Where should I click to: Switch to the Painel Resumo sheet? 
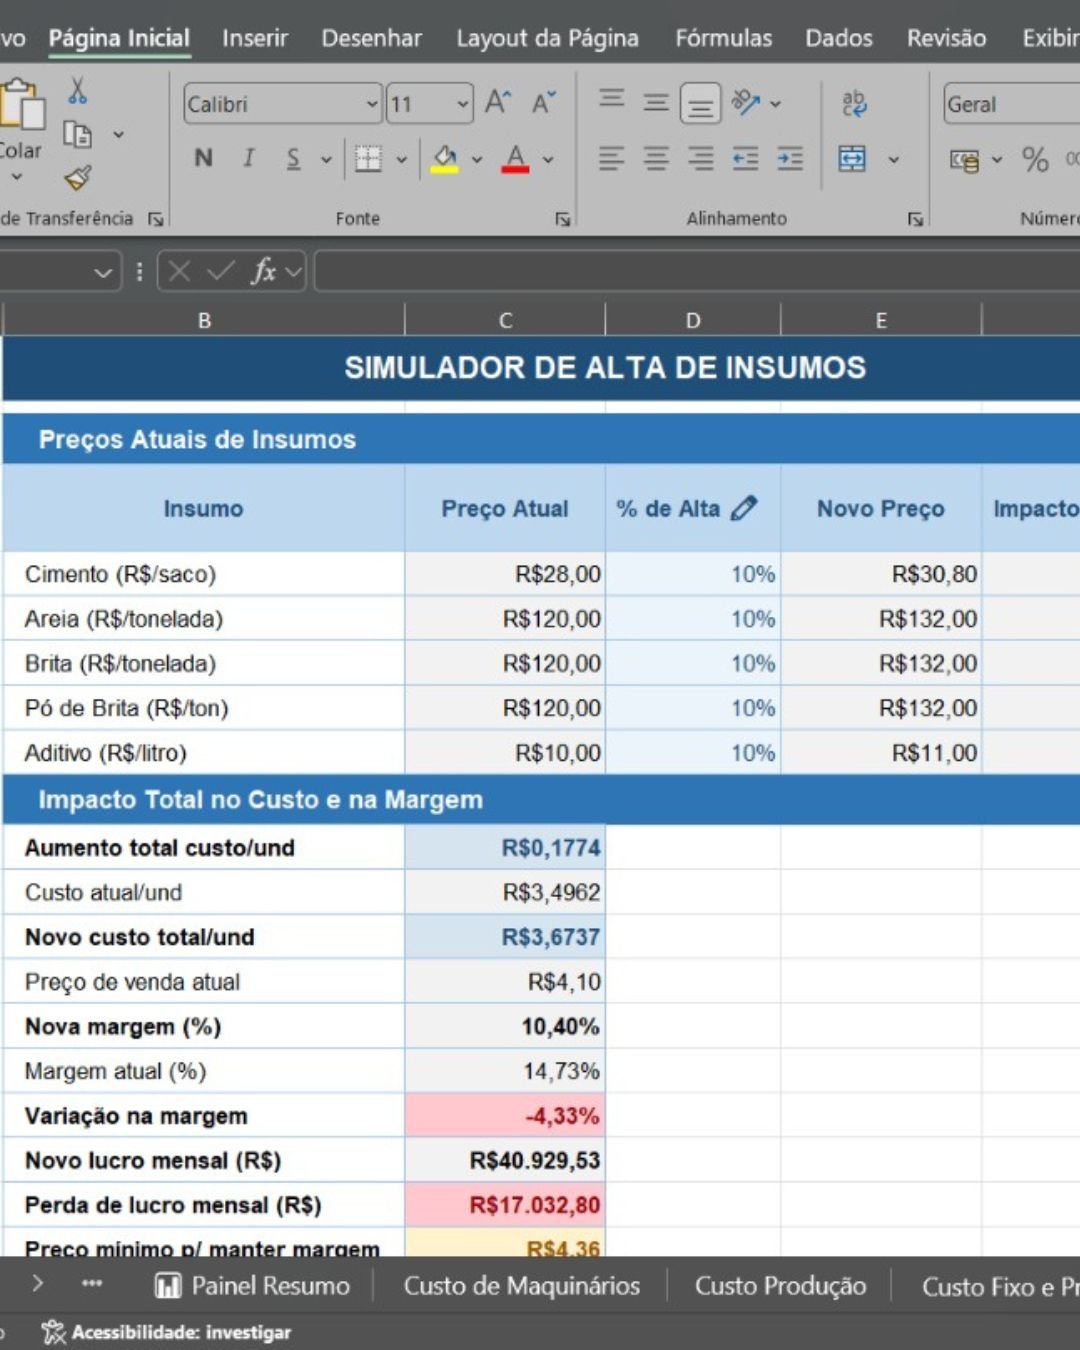(252, 1286)
